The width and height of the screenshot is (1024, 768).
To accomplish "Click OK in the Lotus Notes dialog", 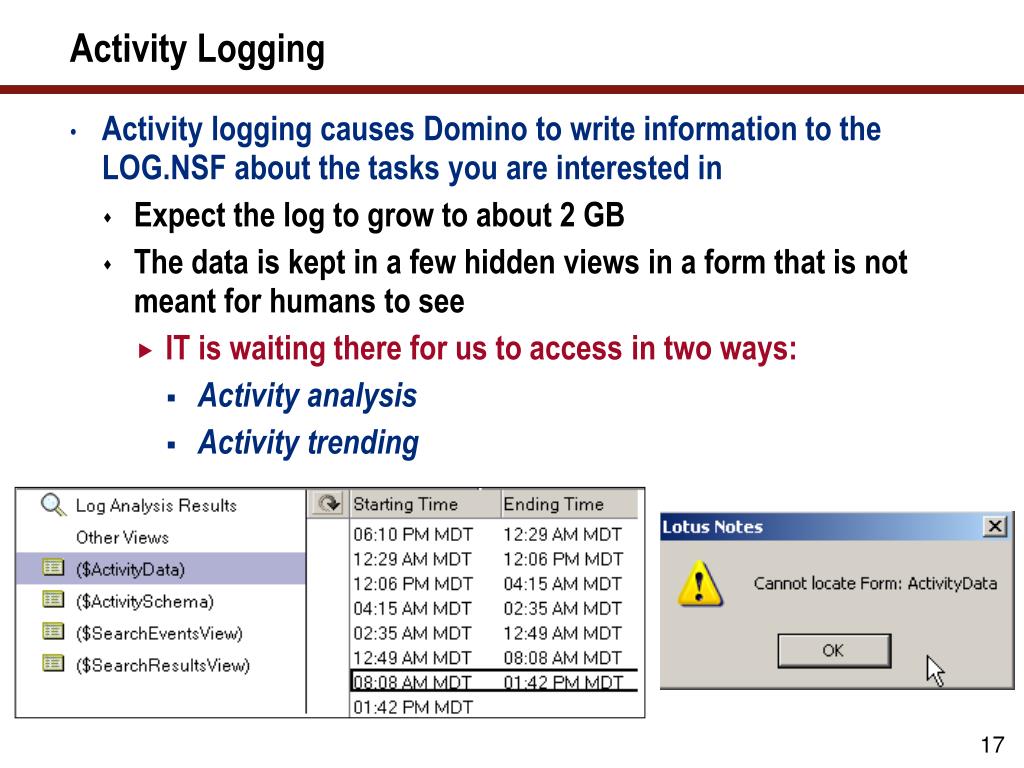I will click(x=834, y=650).
